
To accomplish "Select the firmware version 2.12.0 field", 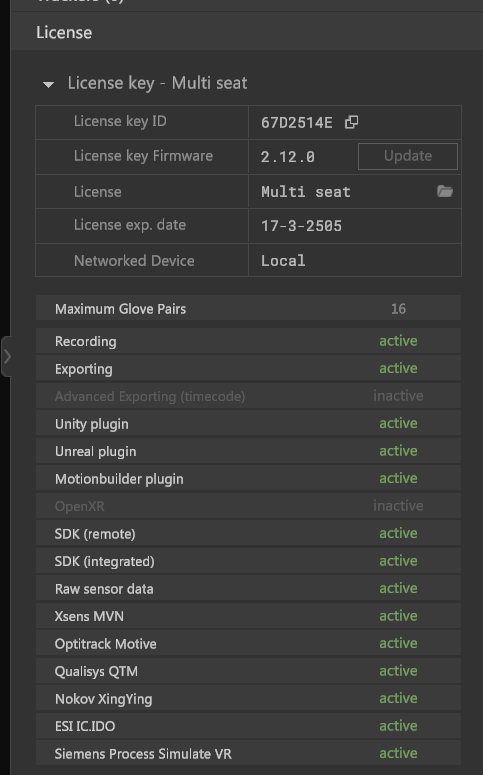I will (x=288, y=157).
